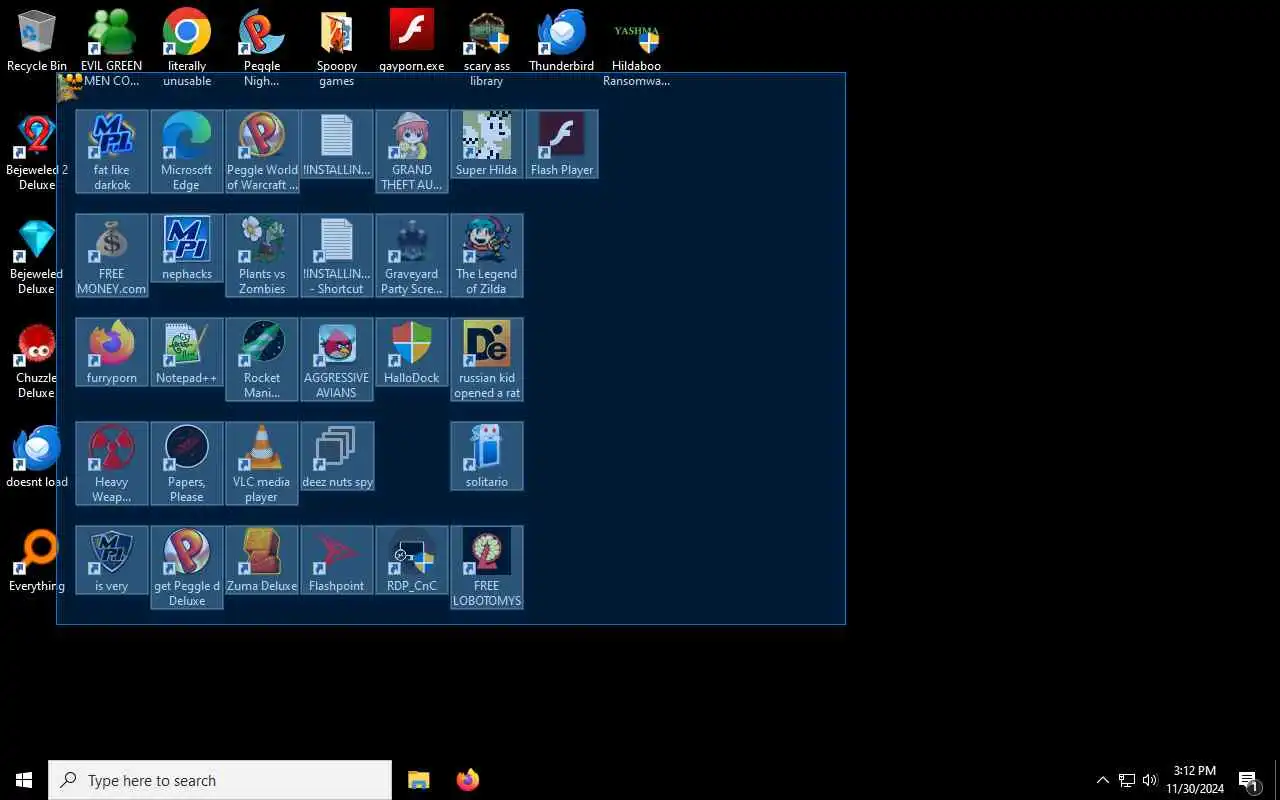Viewport: 1280px width, 800px height.
Task: Select the HalloDock shield icon
Action: pyautogui.click(x=412, y=352)
